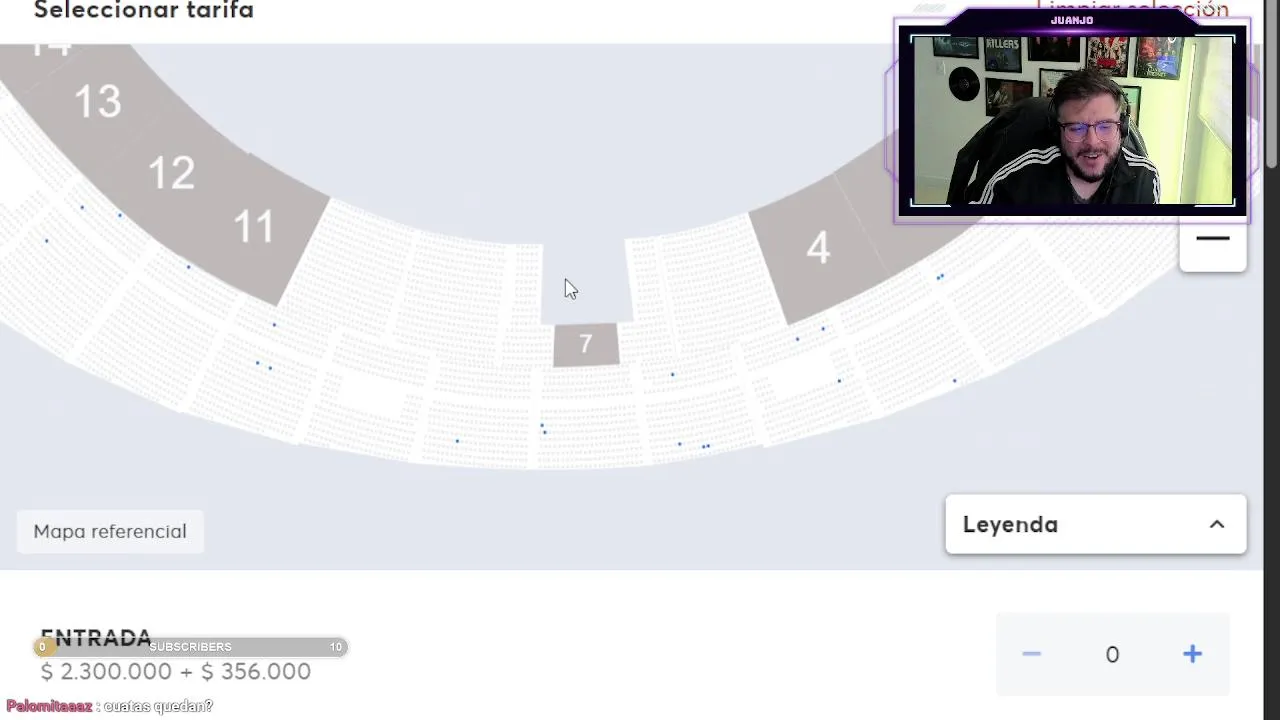Click the available blue seat below section 7

click(x=672, y=375)
